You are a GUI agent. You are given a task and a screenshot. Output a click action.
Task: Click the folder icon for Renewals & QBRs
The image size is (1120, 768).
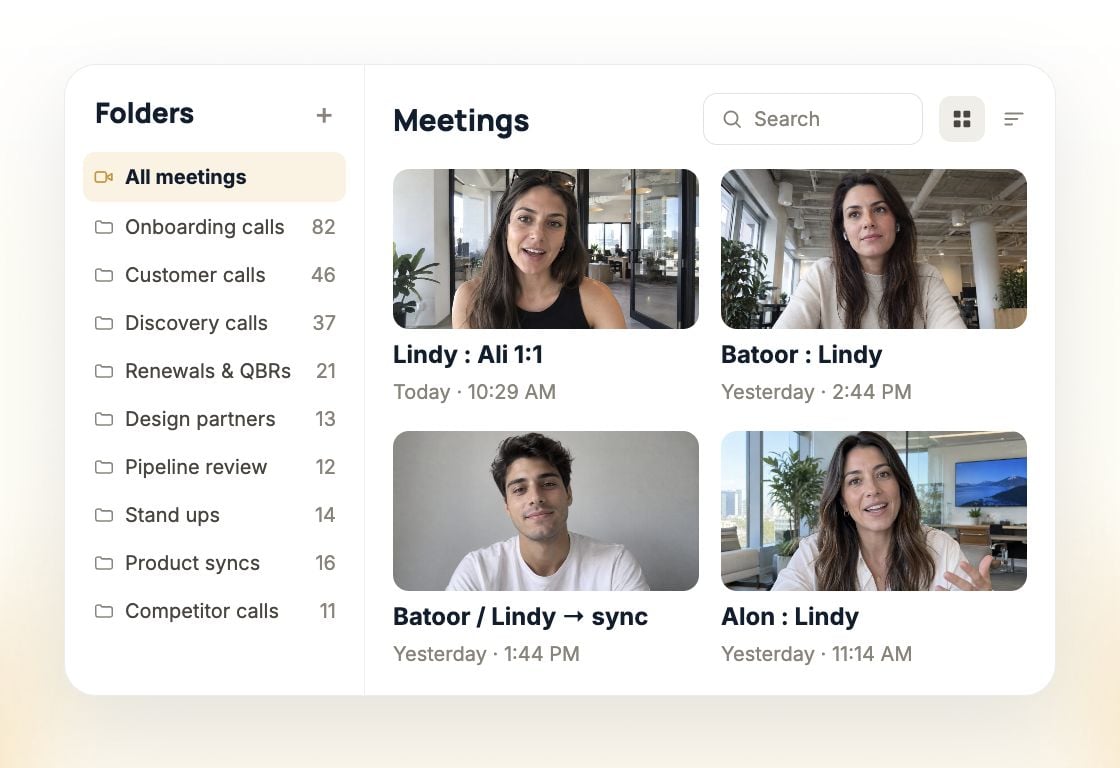coord(104,371)
